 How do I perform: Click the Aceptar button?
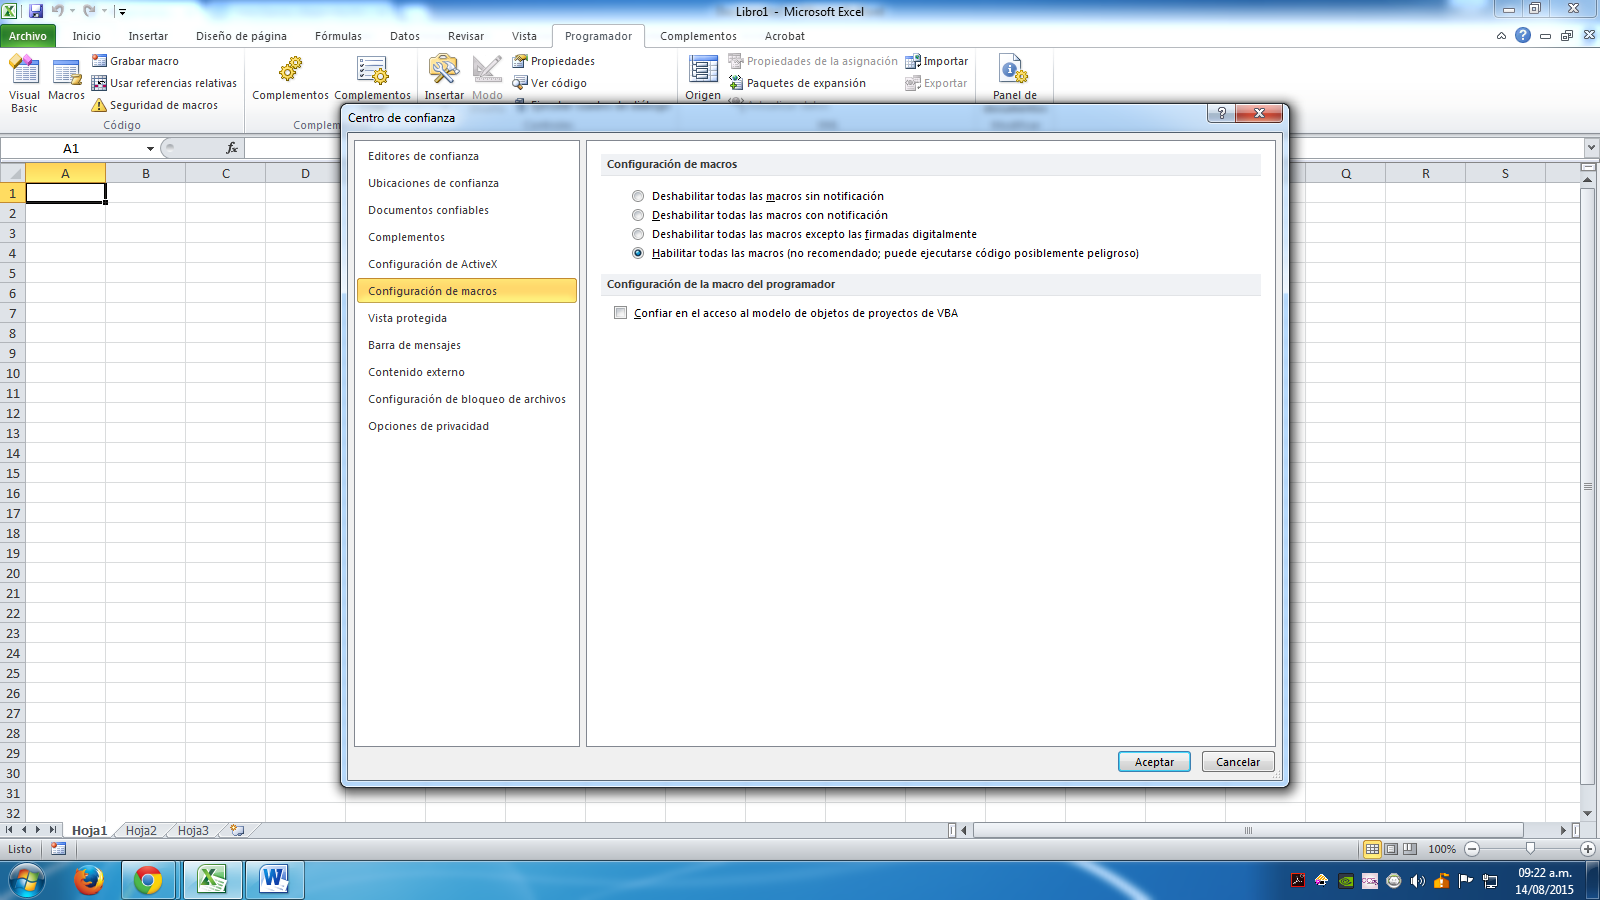coord(1154,761)
